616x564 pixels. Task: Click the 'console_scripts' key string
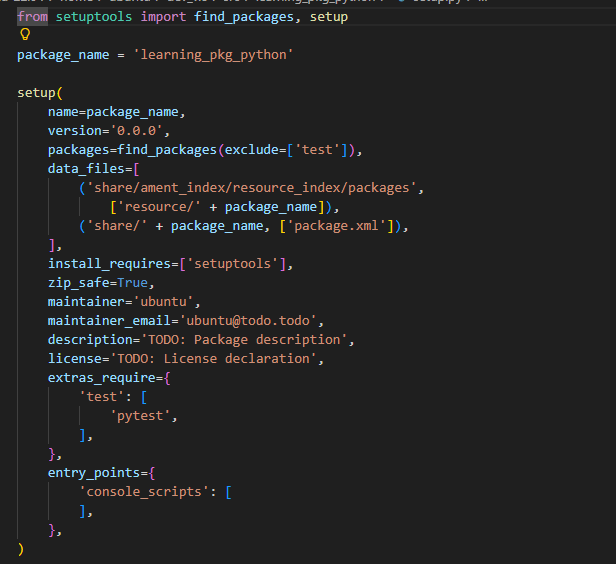click(x=144, y=492)
